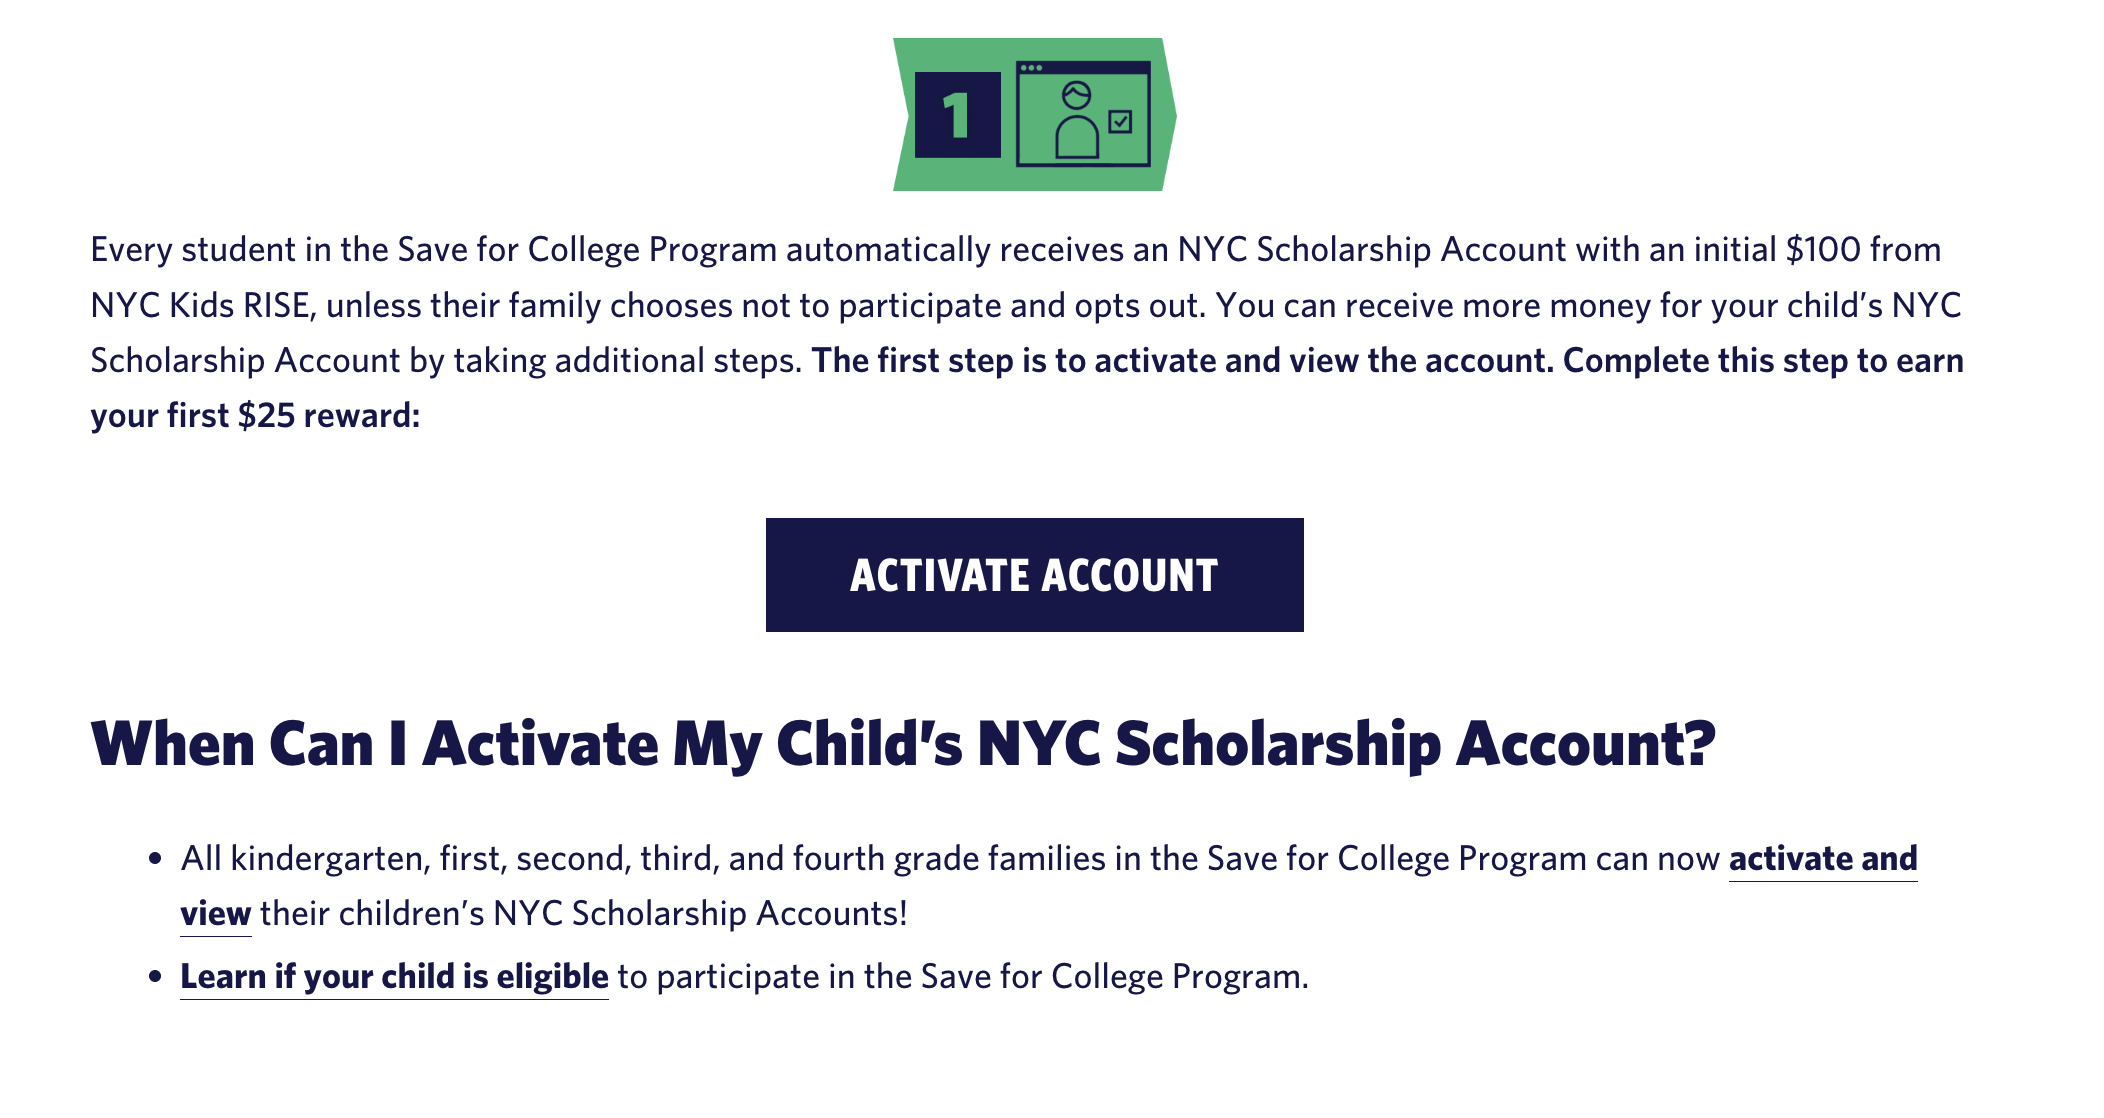
Task: Click the three dots in the window illustration
Action: coord(1033,68)
